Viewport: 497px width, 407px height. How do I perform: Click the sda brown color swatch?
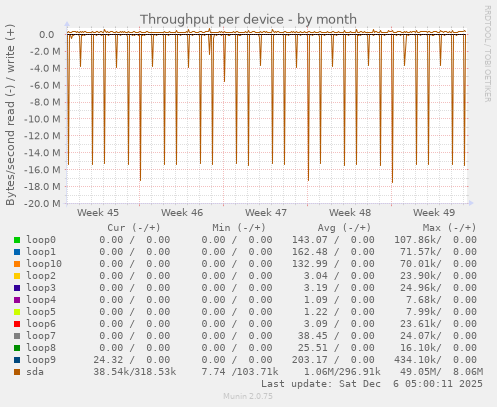[17, 372]
